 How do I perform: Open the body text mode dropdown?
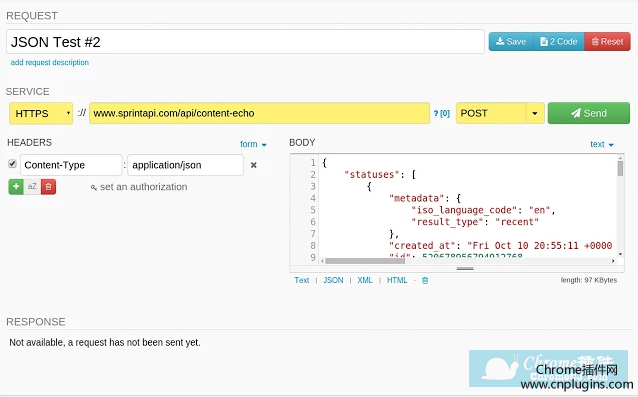pyautogui.click(x=602, y=144)
